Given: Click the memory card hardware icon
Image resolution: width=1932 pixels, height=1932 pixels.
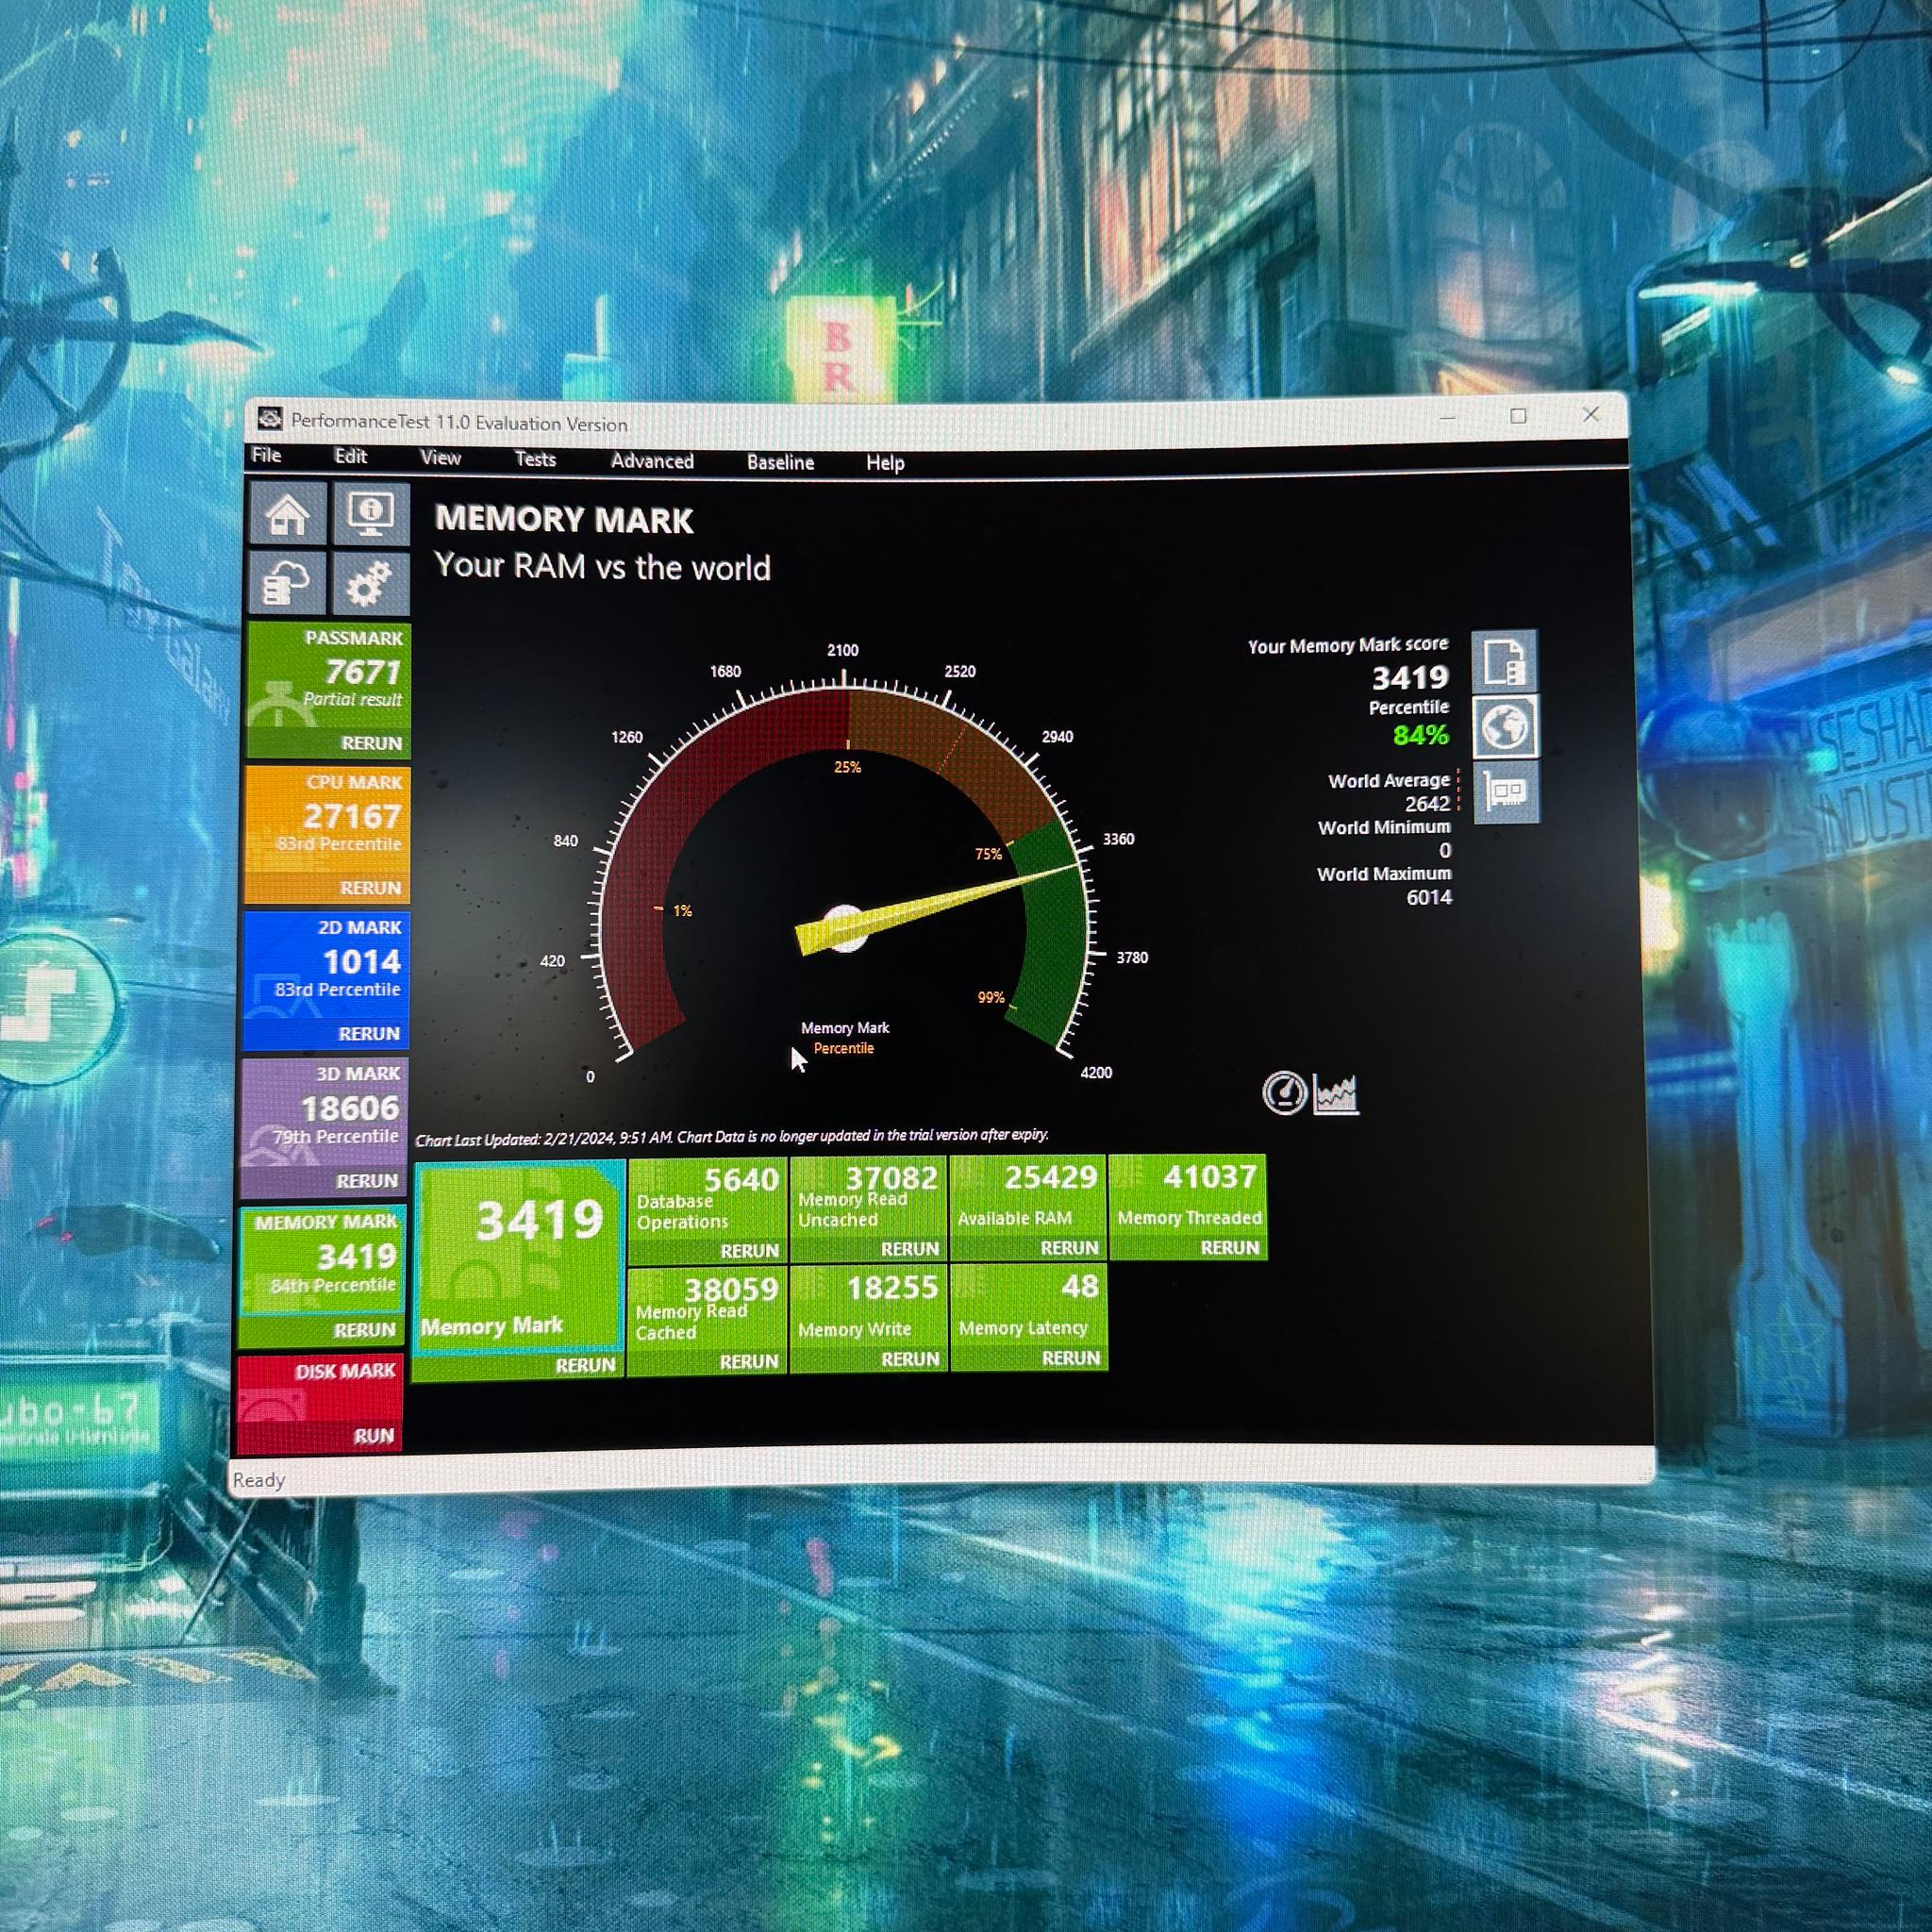Looking at the screenshot, I should coord(1506,792).
